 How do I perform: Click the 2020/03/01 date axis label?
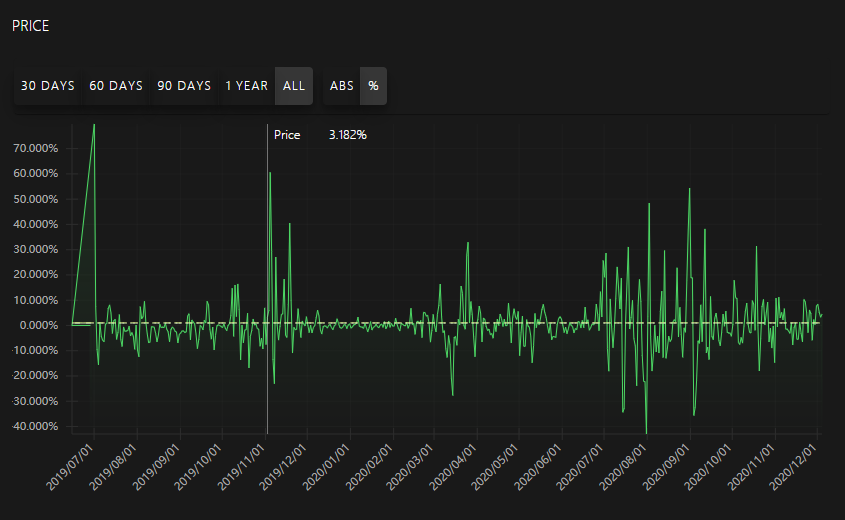tap(411, 467)
